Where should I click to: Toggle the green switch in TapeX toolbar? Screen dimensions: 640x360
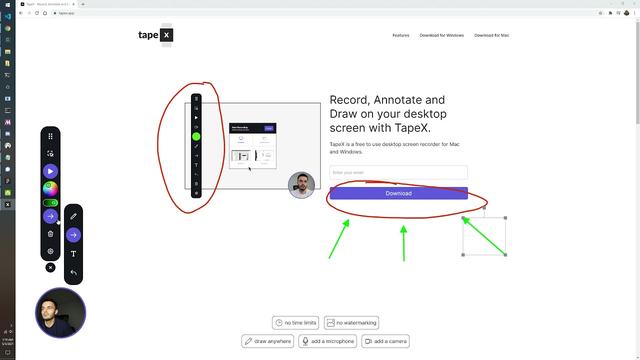tap(50, 203)
